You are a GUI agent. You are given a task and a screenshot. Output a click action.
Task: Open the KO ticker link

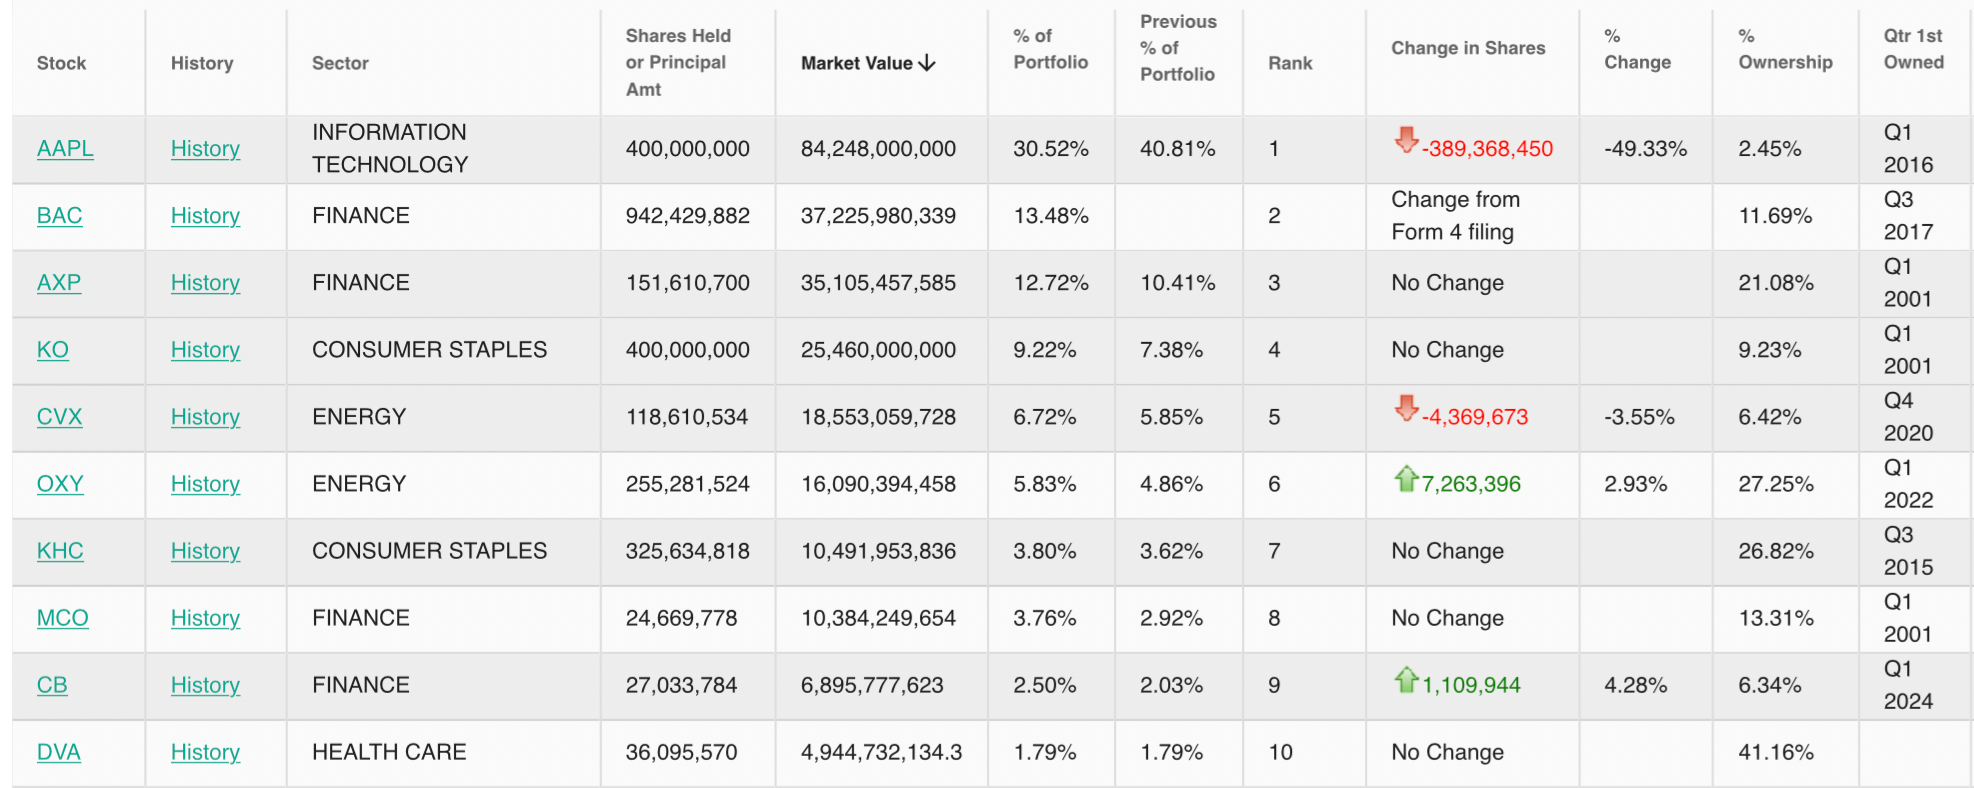(x=53, y=350)
